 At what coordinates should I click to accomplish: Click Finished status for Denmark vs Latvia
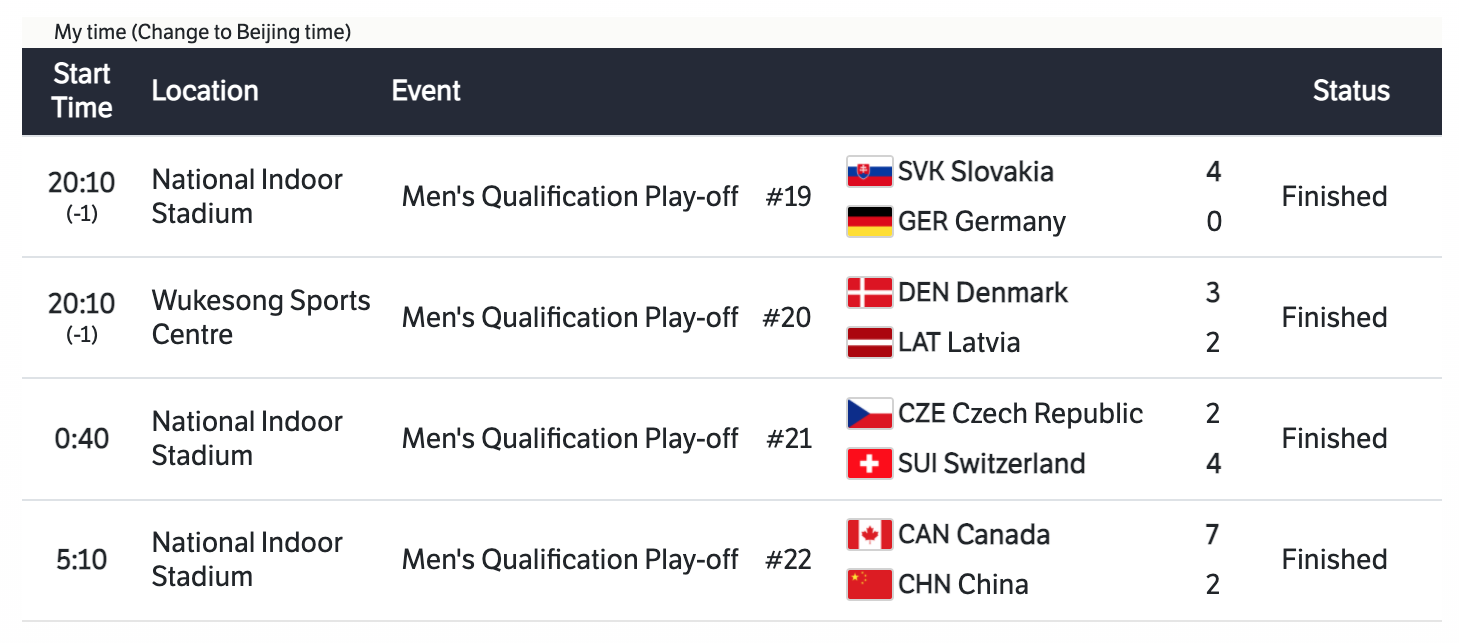[1334, 318]
